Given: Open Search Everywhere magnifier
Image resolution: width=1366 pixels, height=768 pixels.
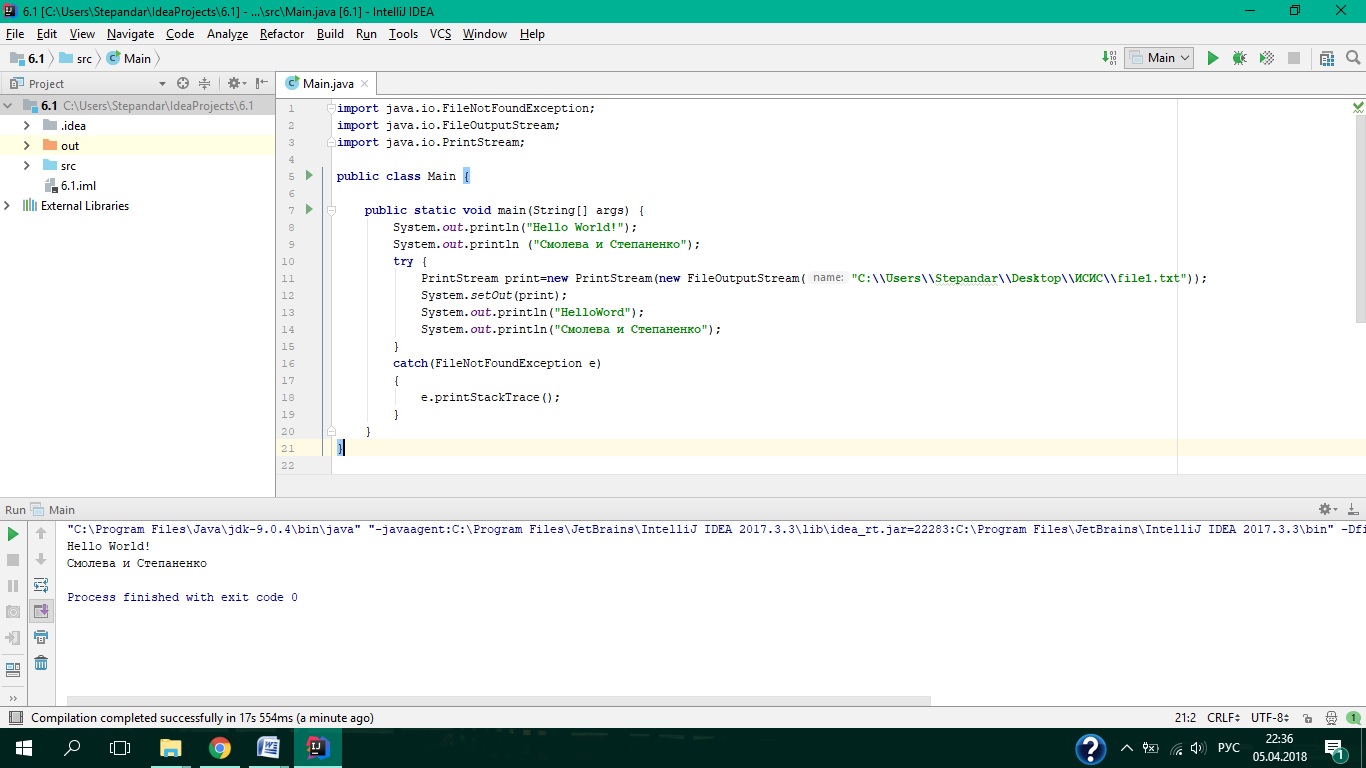Looking at the screenshot, I should pyautogui.click(x=1351, y=58).
